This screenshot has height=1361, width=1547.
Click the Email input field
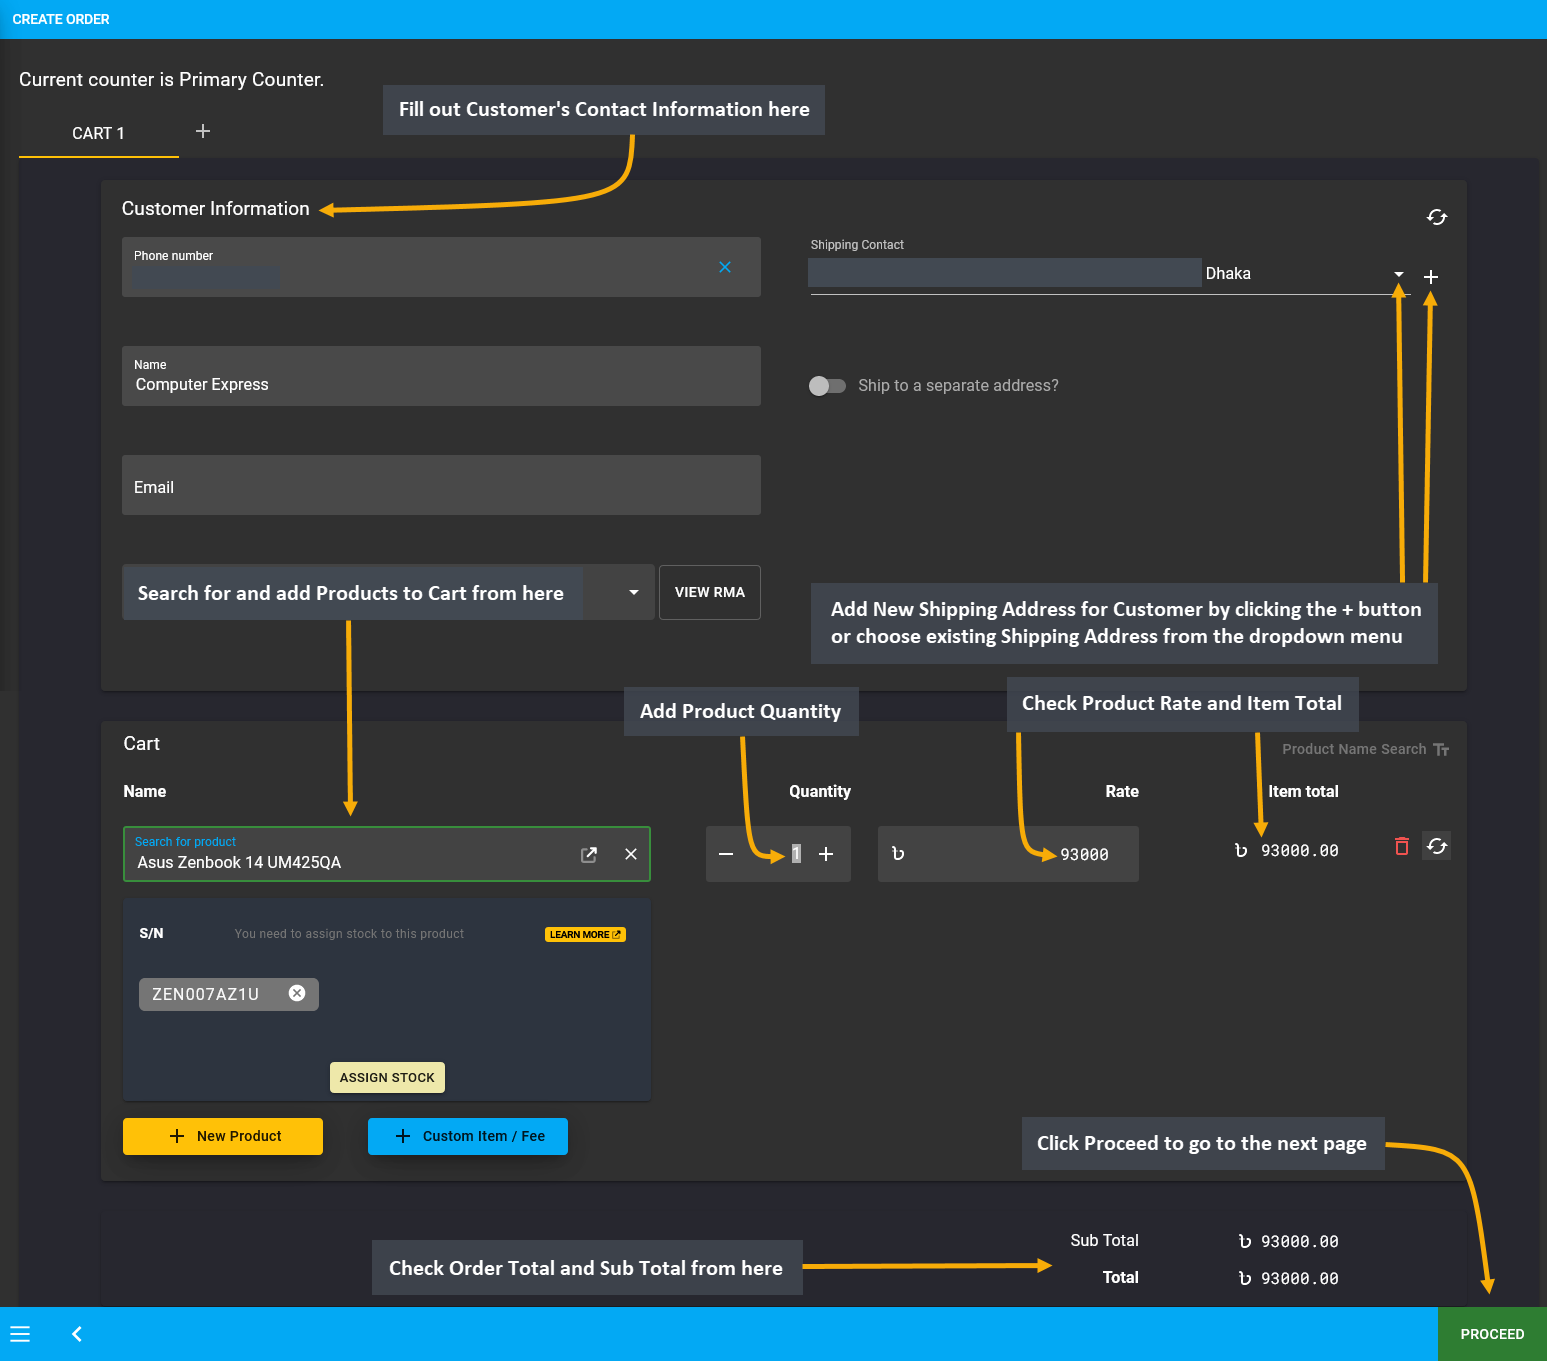click(x=441, y=485)
